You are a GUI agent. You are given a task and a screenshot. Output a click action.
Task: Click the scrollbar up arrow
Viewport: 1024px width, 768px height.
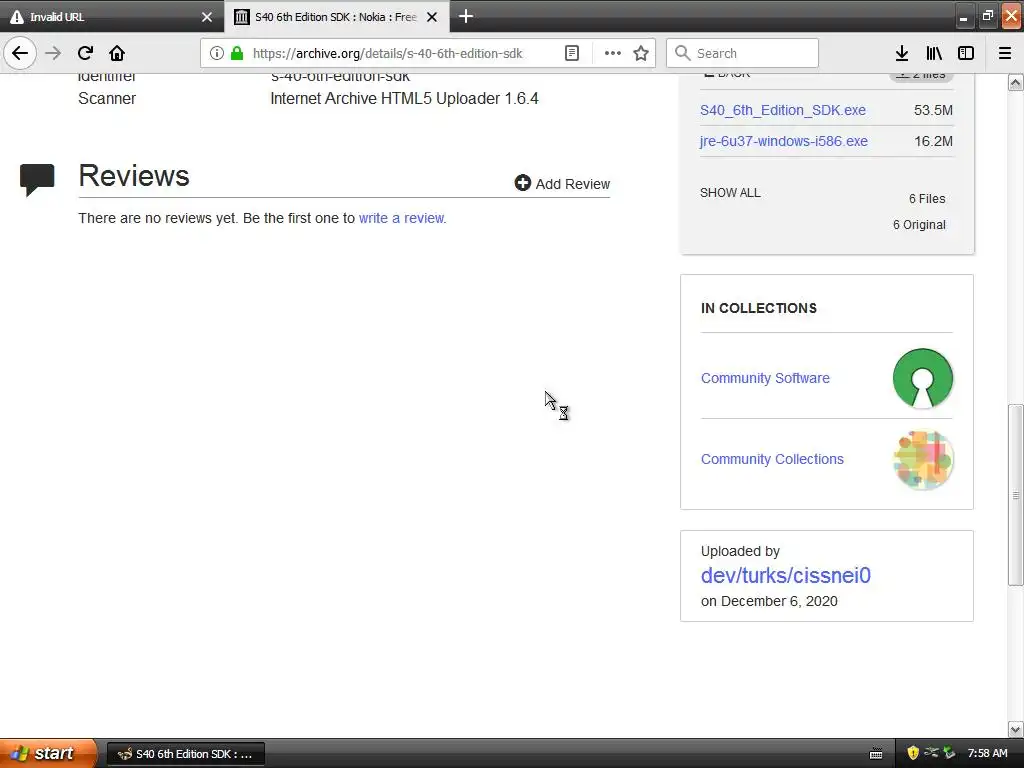point(1015,82)
